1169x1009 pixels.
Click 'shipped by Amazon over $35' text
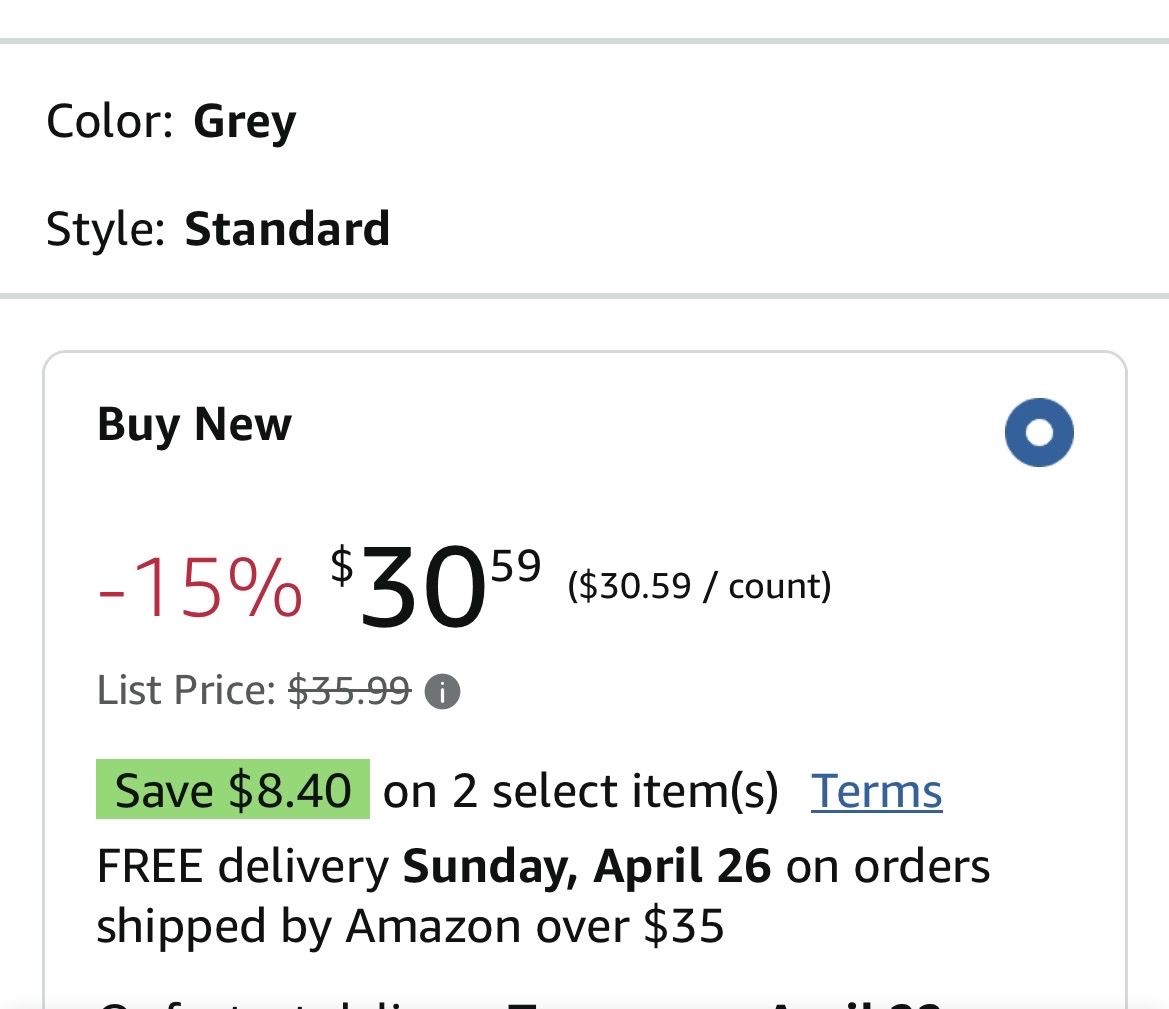410,926
